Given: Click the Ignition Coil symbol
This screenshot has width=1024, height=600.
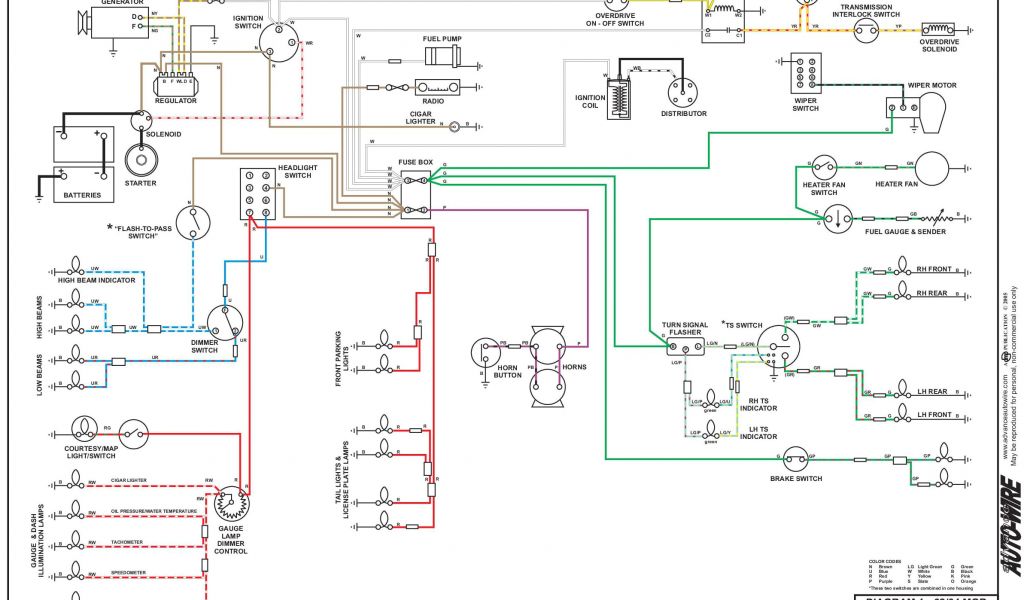Looking at the screenshot, I should pos(619,100).
